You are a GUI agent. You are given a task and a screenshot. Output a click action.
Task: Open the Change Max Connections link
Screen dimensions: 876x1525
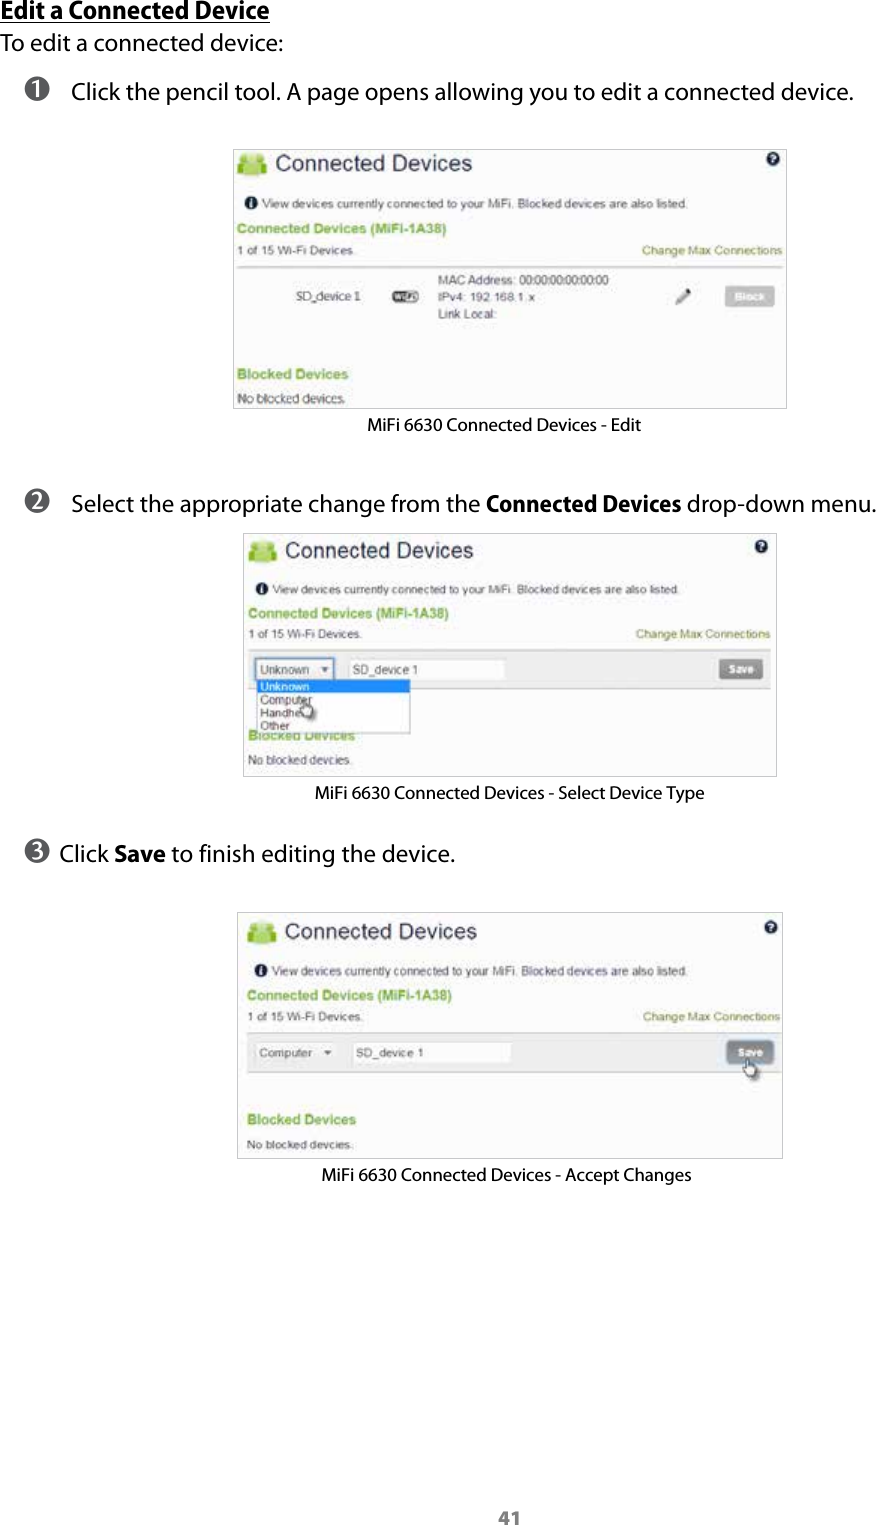point(711,250)
